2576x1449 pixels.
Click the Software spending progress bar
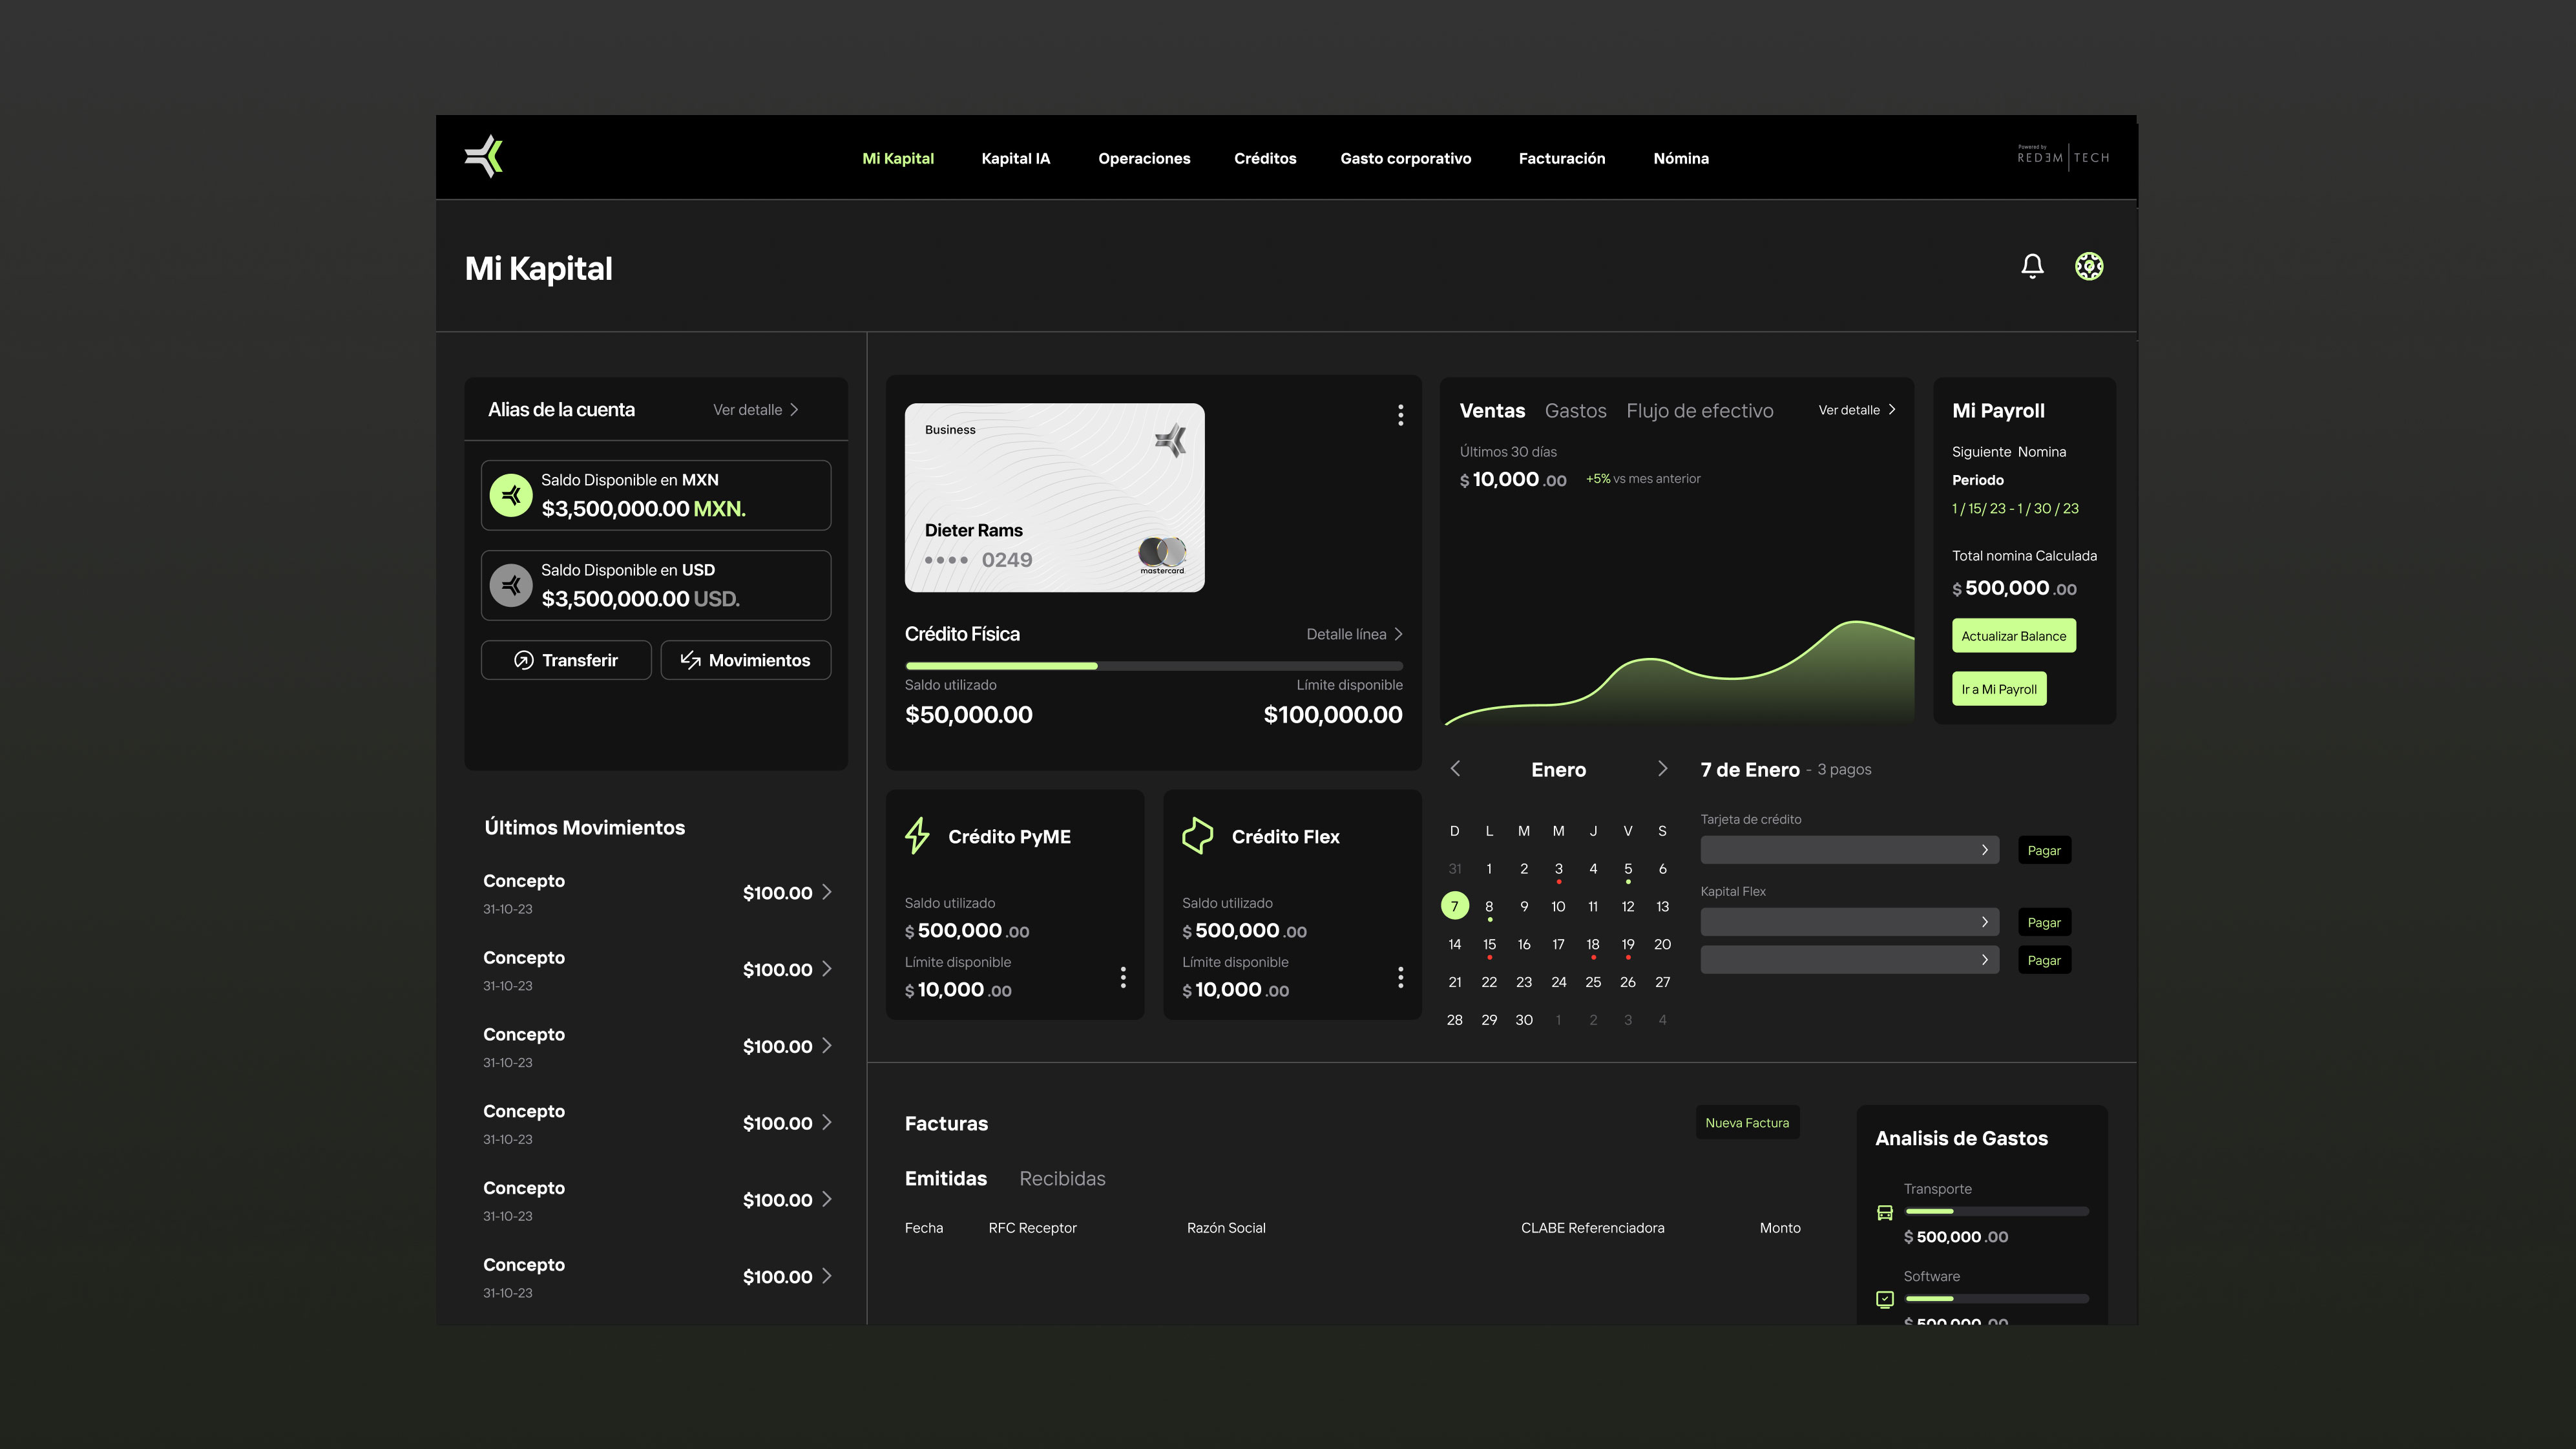tap(1996, 1298)
